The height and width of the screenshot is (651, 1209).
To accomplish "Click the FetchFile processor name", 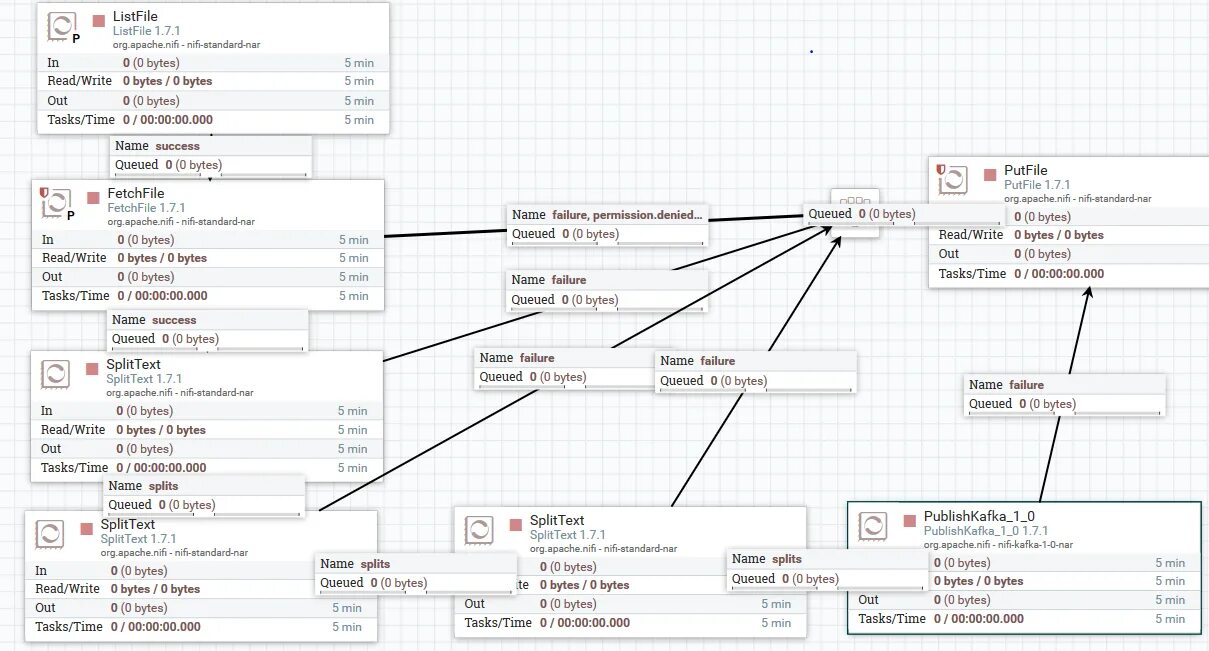I will click(135, 193).
